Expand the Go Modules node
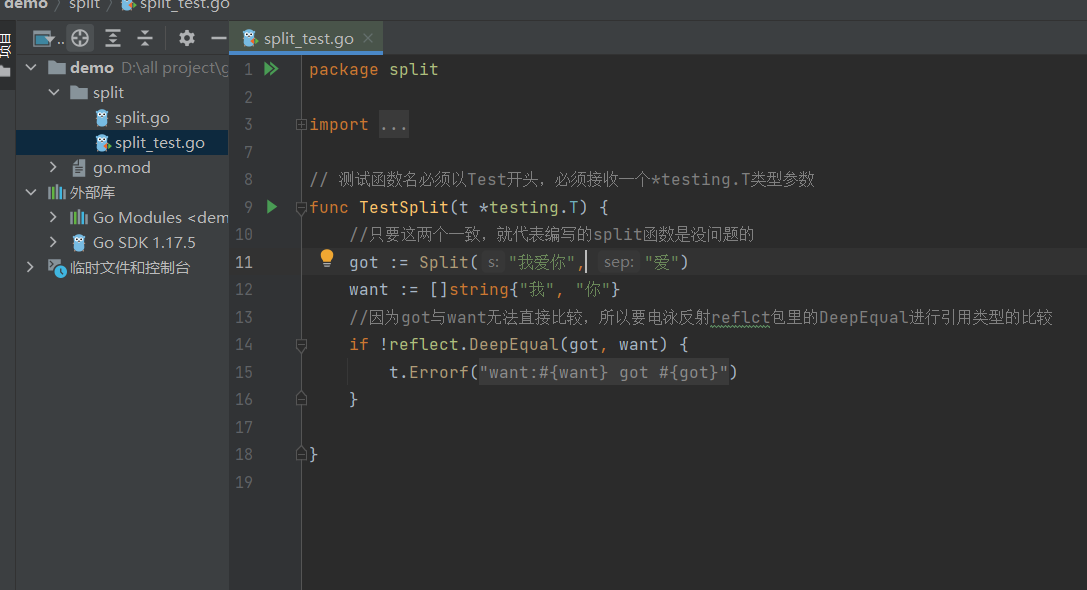This screenshot has width=1087, height=590. tap(54, 218)
